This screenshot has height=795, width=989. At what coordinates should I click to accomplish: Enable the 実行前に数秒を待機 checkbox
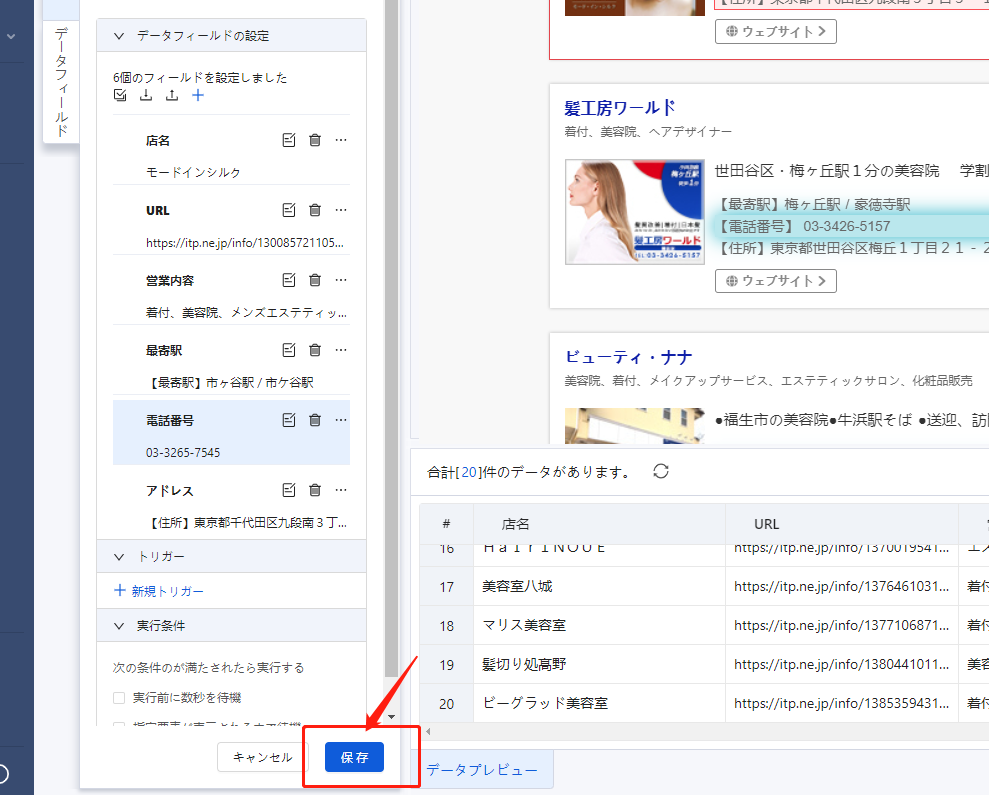coord(119,697)
